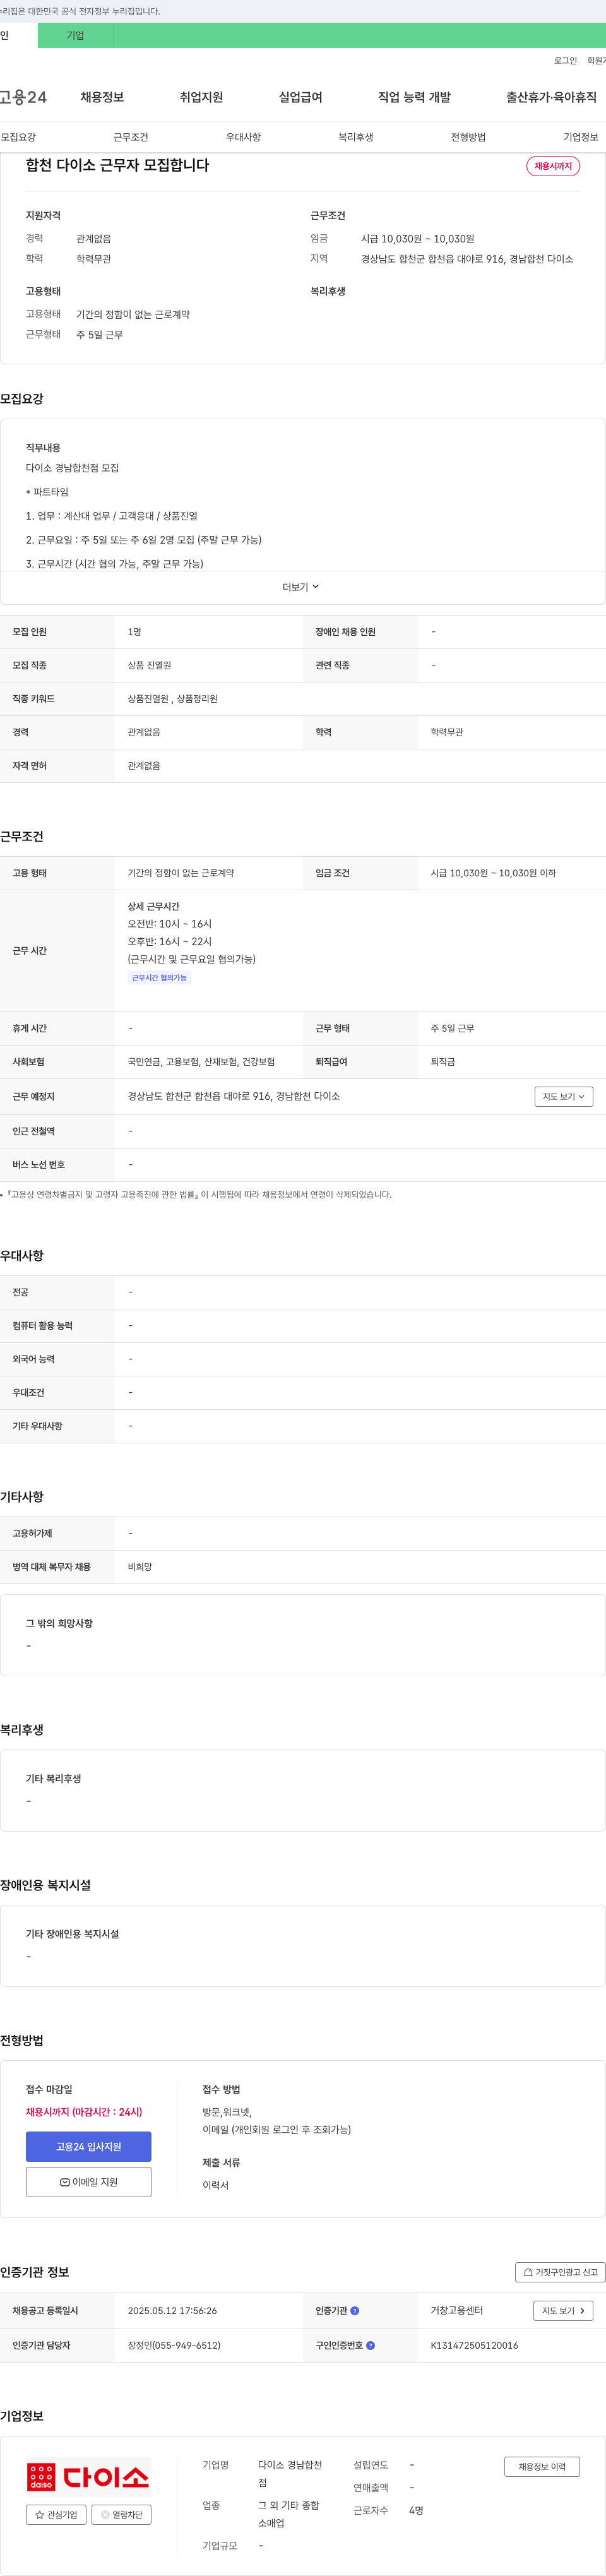Click the help icon next to 인증기관

[355, 2311]
